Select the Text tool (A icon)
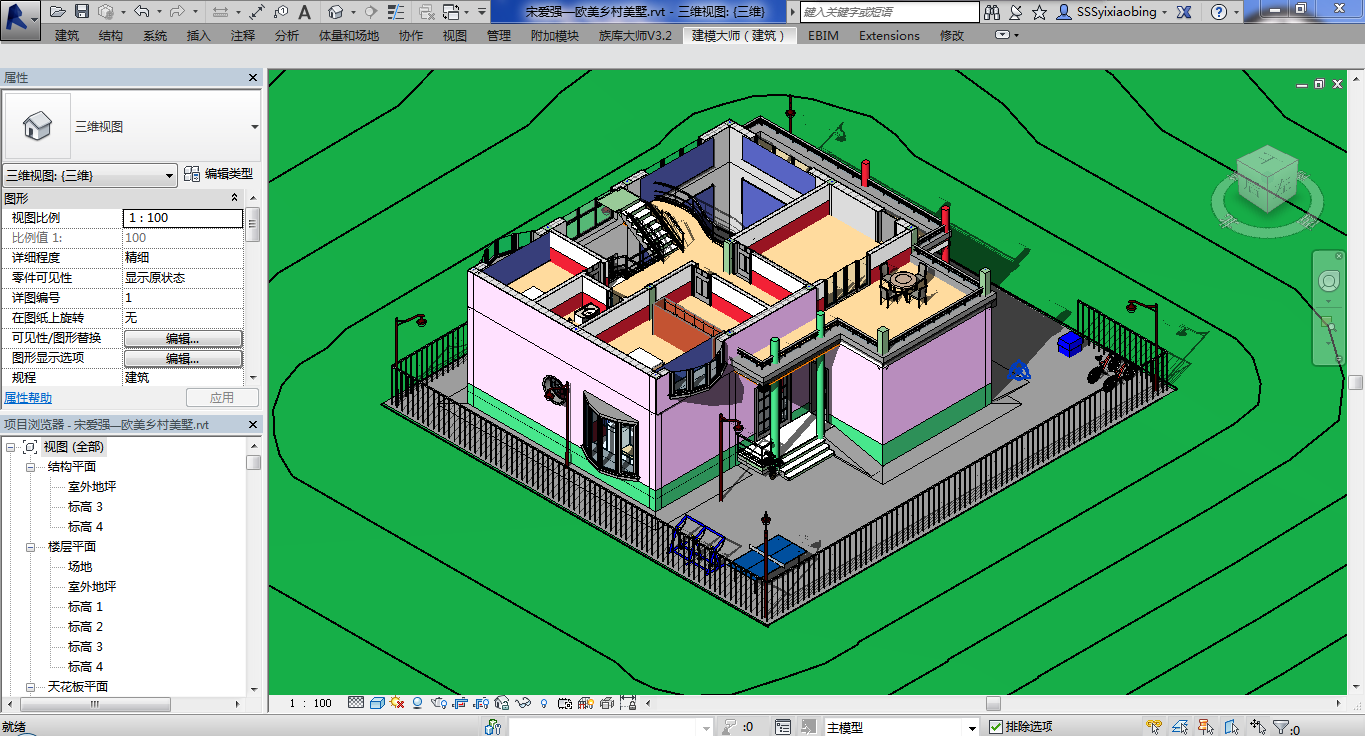Viewport: 1365px width, 736px height. pos(304,12)
